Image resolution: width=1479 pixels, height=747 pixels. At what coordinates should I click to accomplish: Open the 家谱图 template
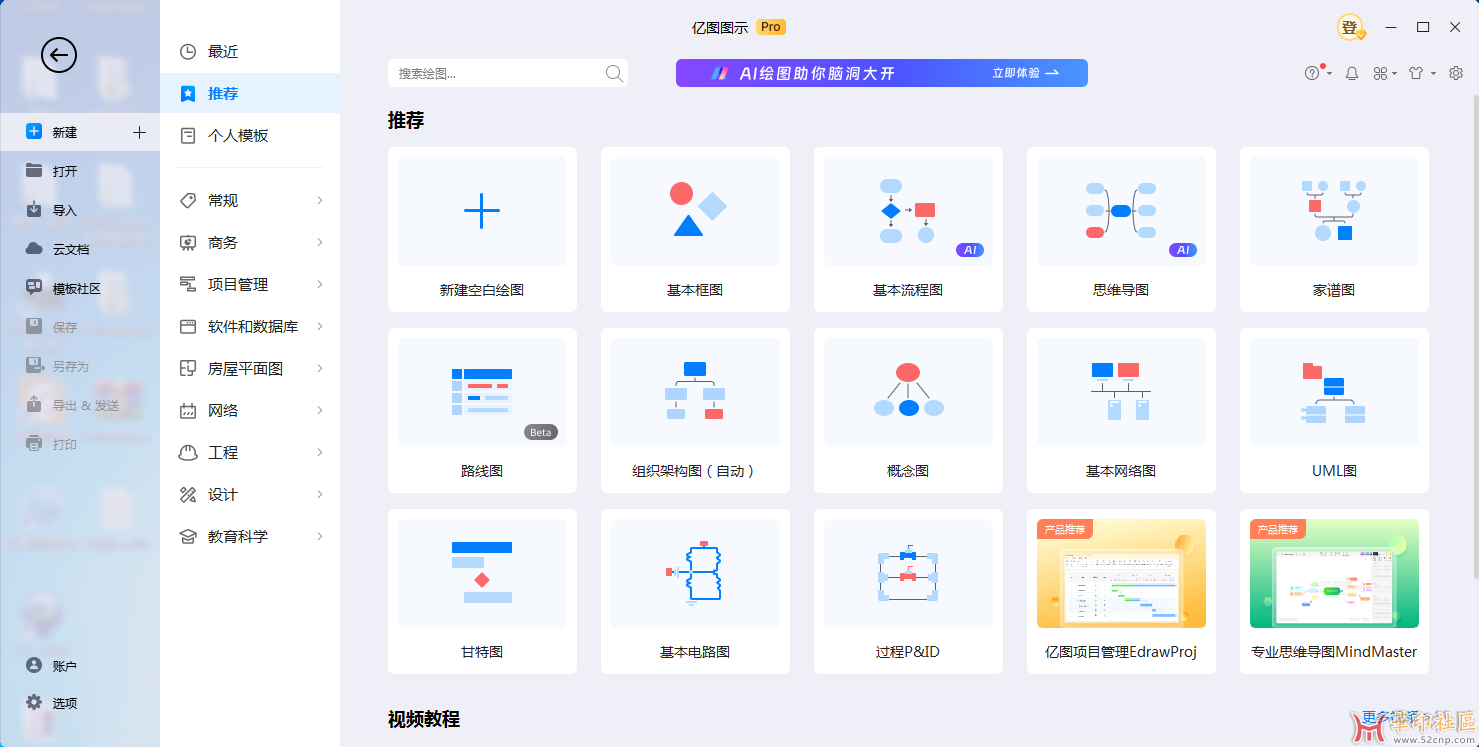(1334, 230)
